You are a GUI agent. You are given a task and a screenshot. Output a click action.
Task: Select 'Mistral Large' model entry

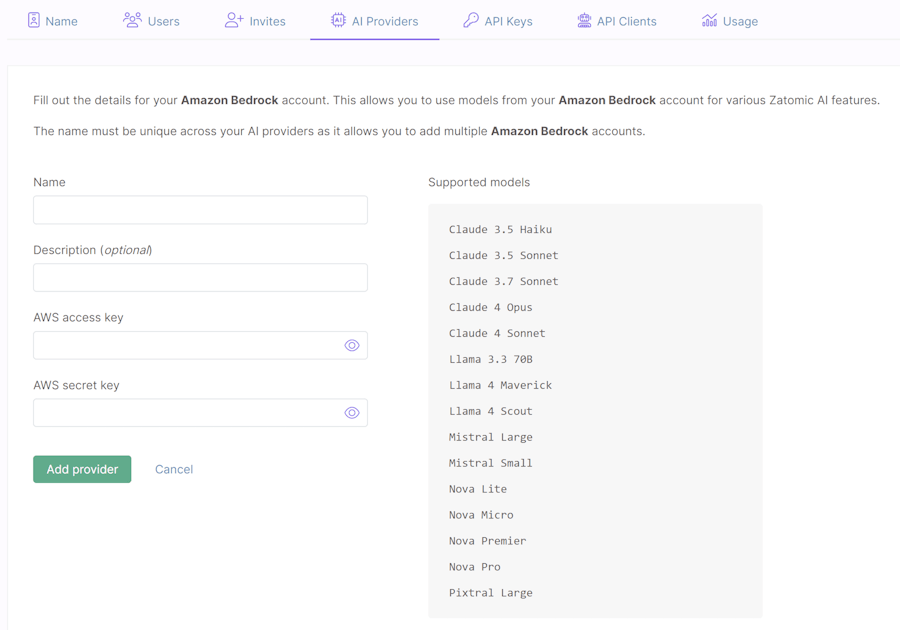tap(491, 437)
